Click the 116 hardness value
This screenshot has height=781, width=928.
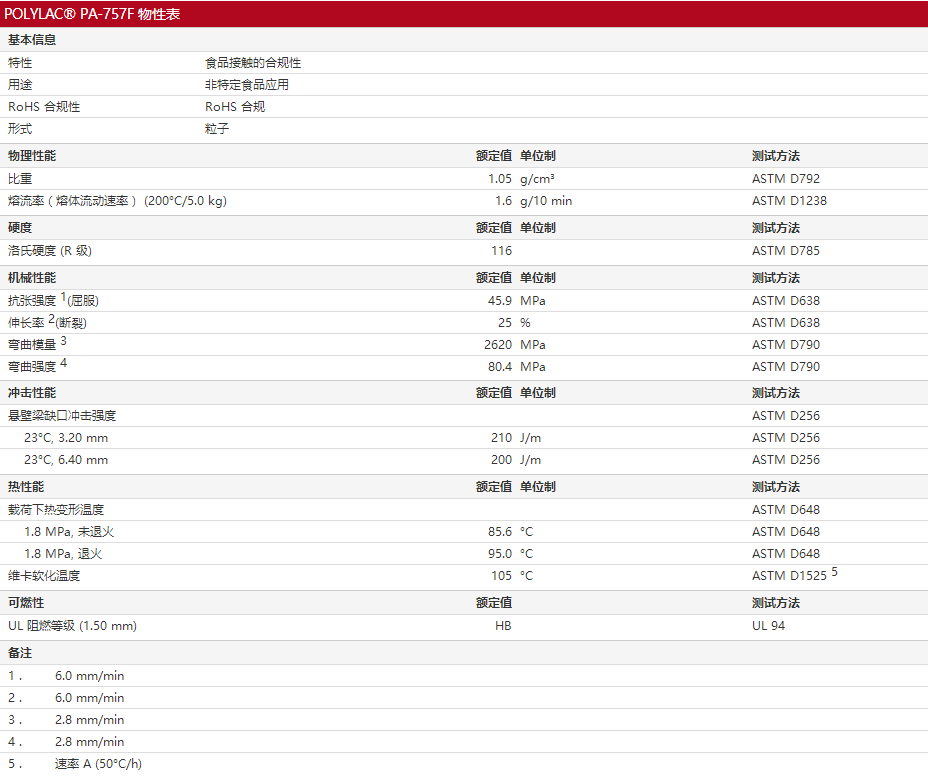pos(501,251)
